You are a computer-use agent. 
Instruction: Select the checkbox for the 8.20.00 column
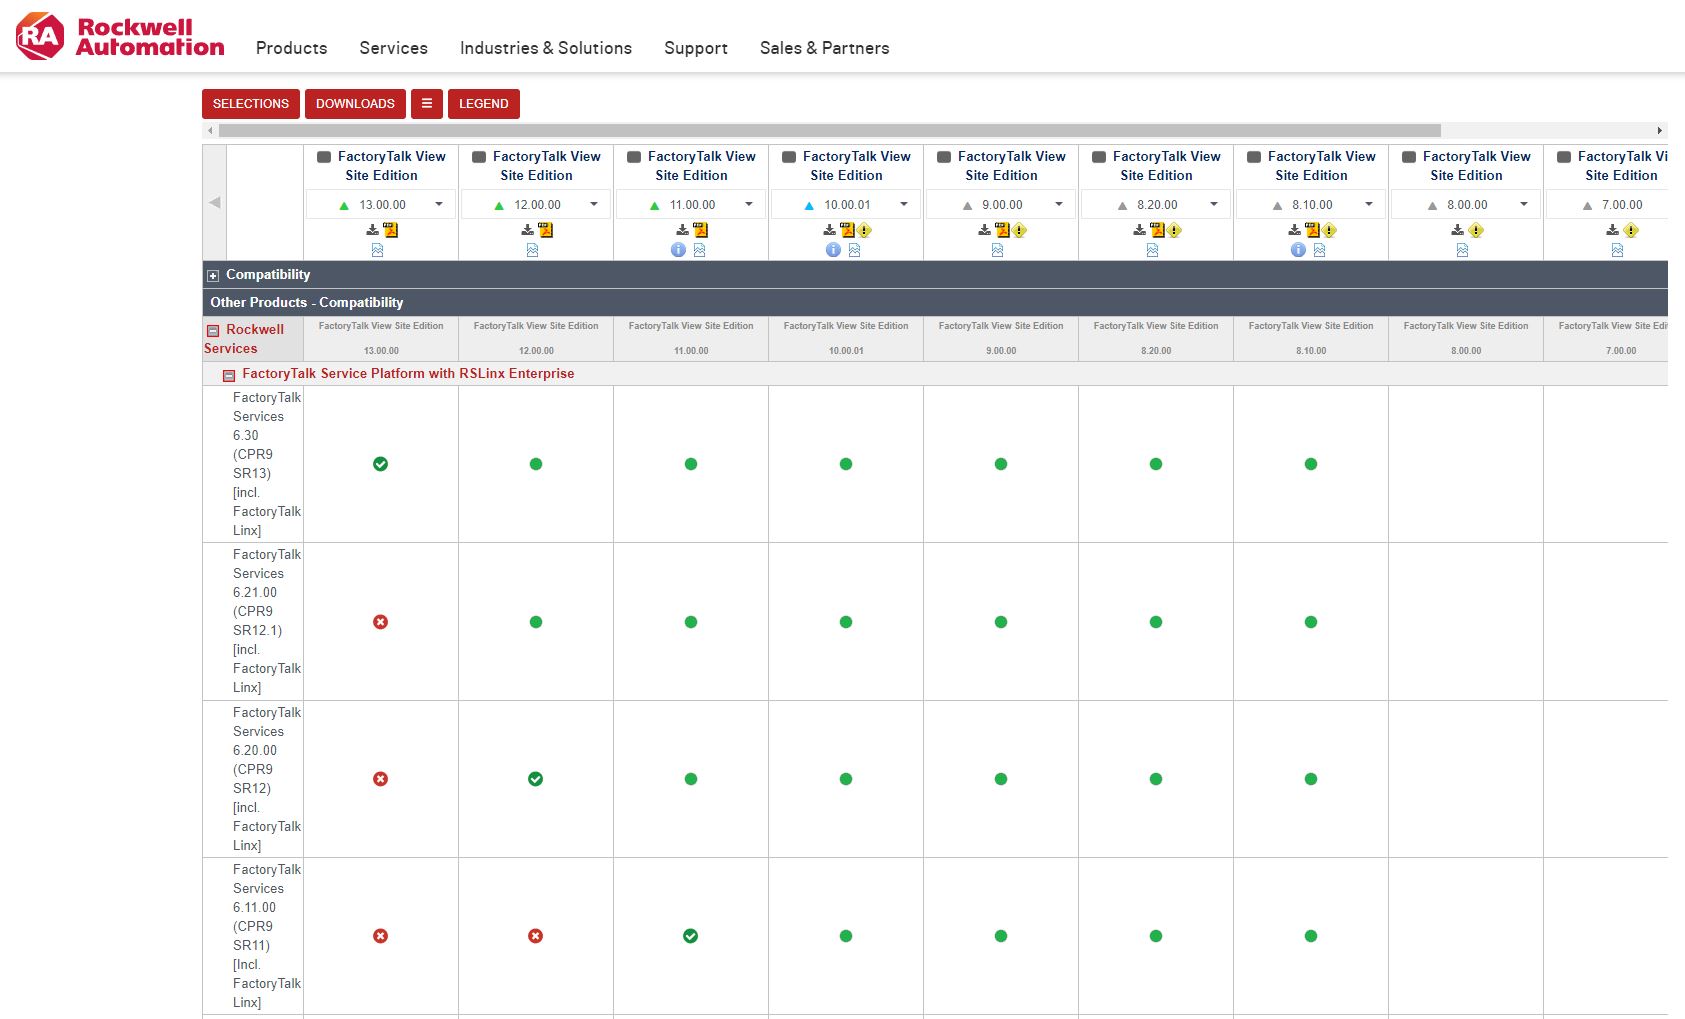(1099, 157)
